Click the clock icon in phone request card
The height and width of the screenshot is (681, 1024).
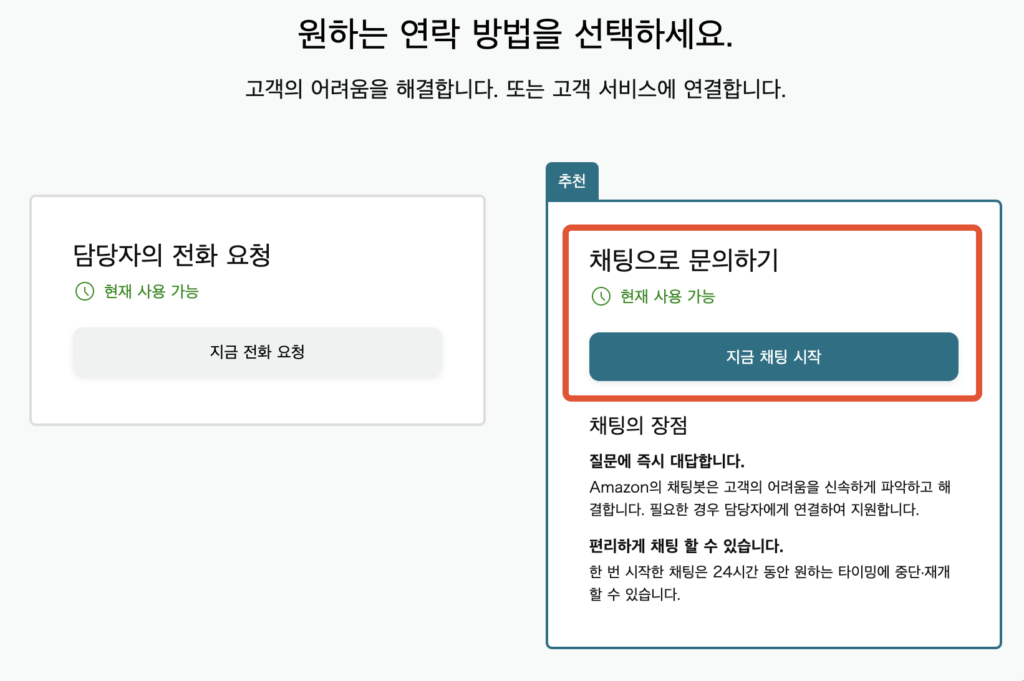click(x=84, y=291)
